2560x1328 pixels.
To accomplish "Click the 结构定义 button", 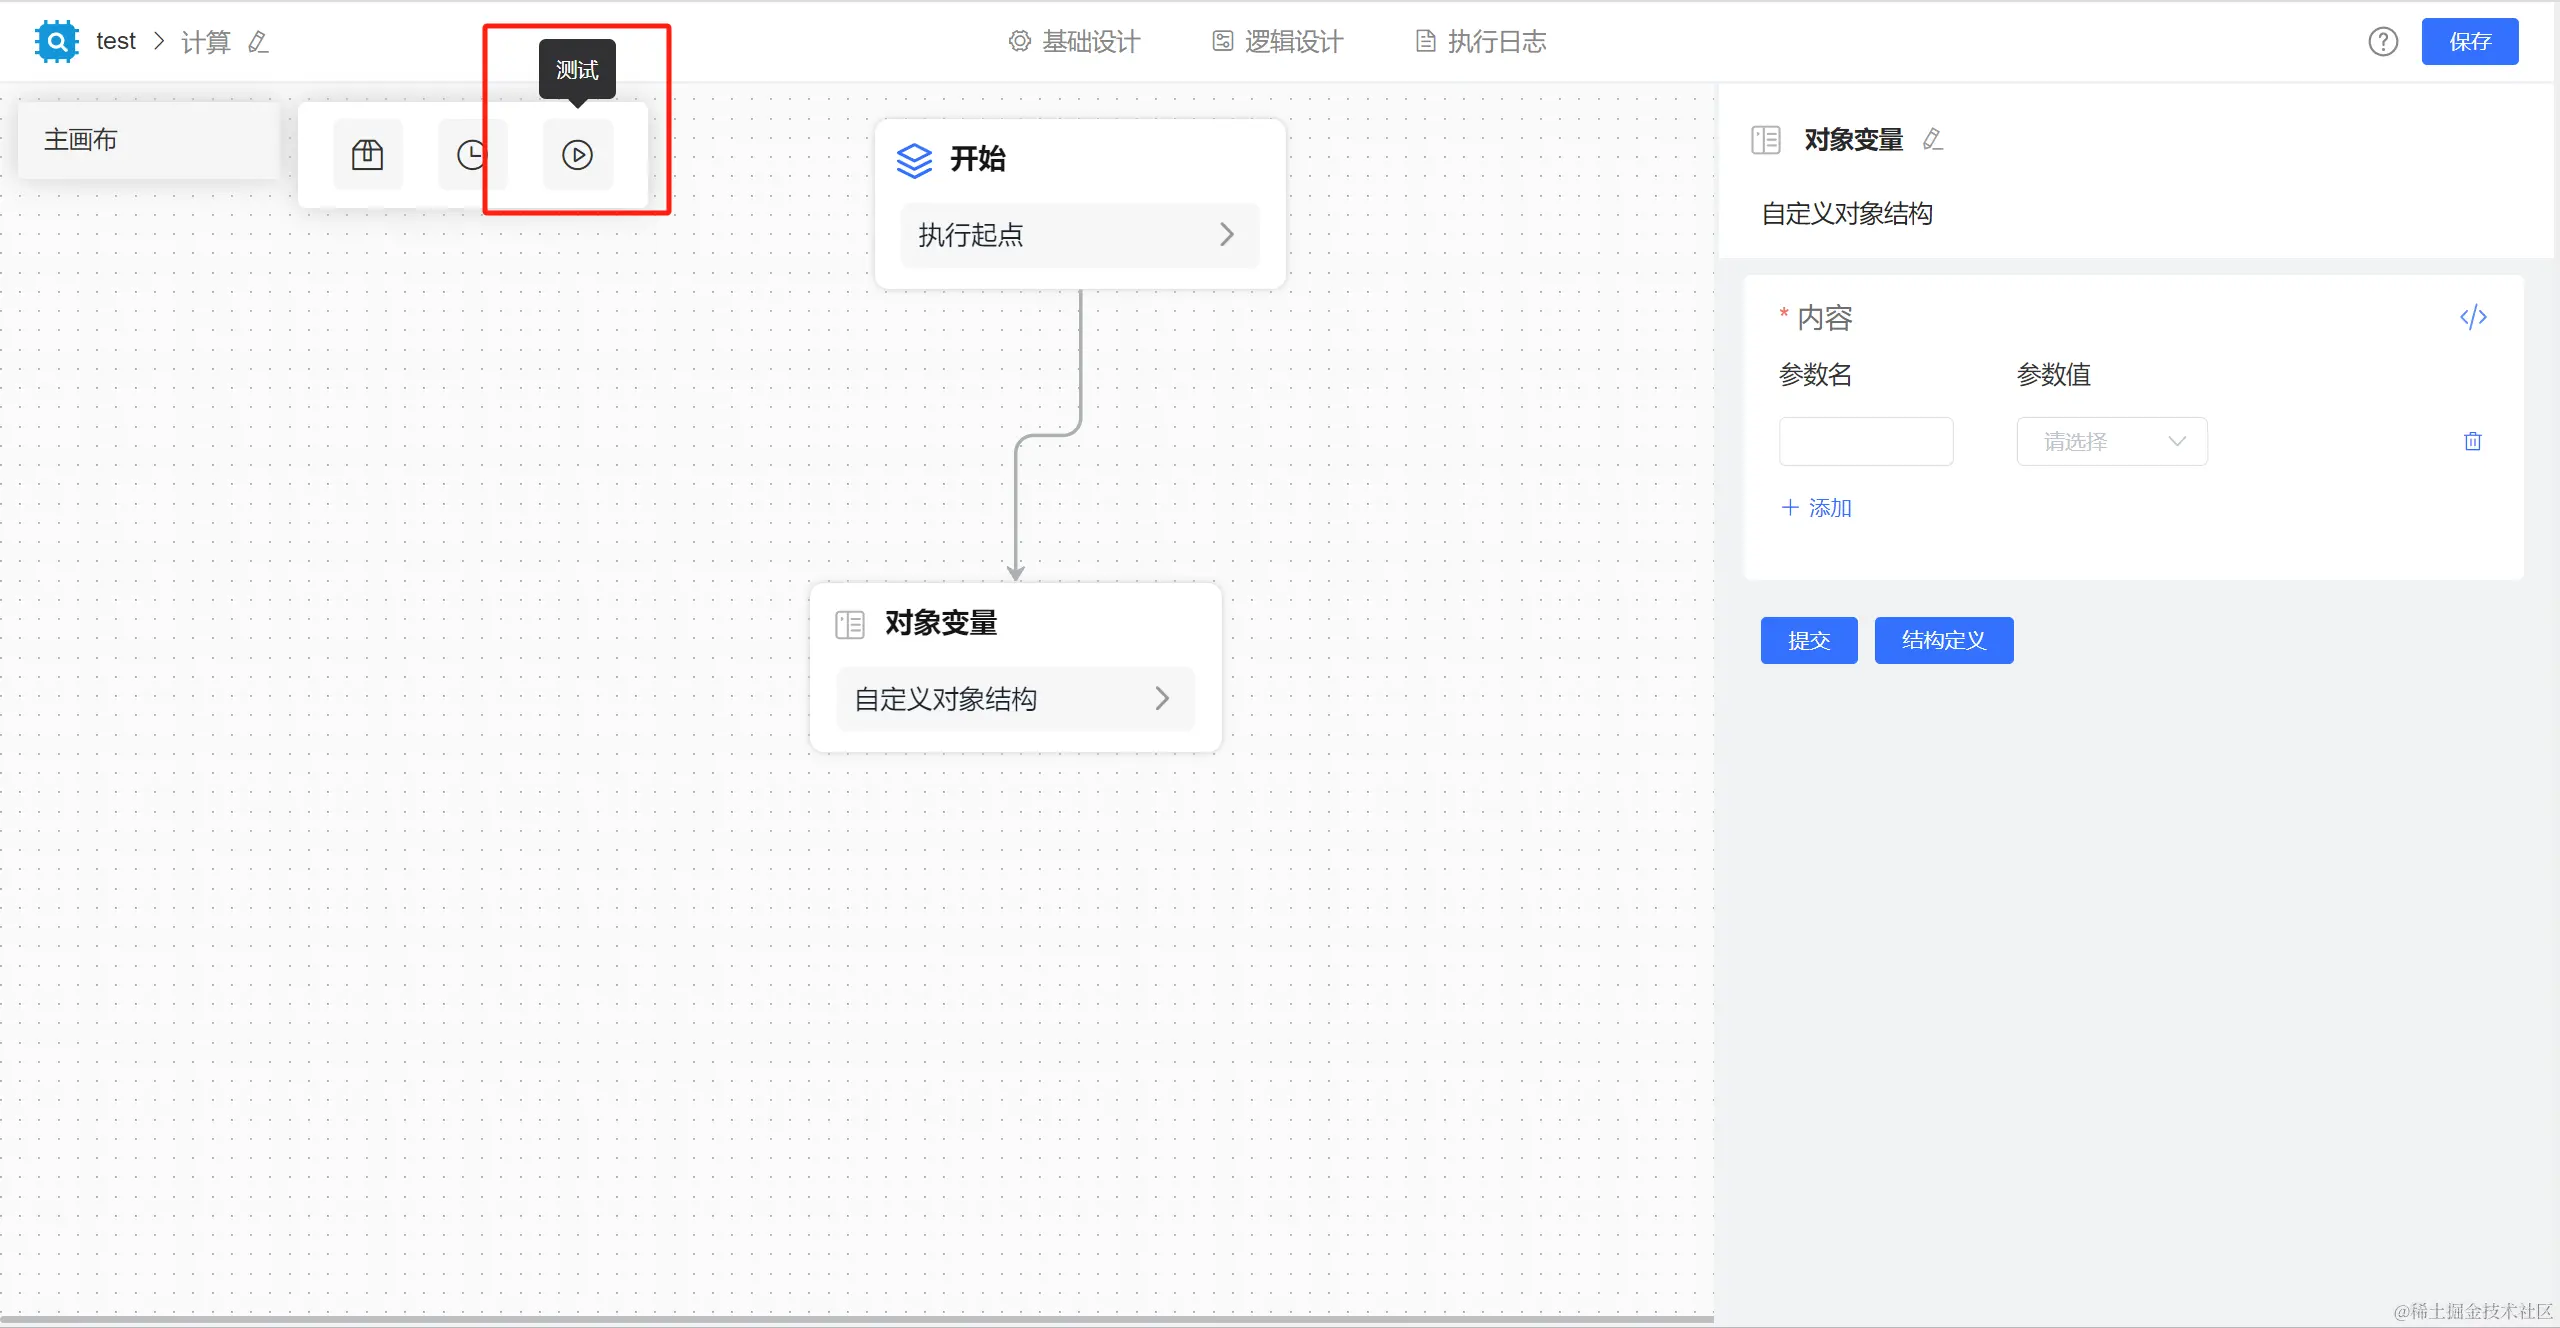I will click(x=1943, y=640).
